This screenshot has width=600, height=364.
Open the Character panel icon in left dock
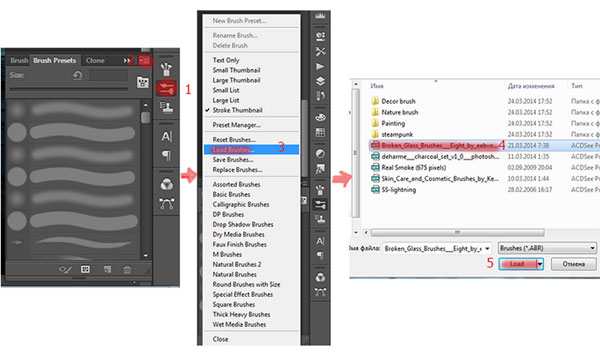tap(166, 136)
